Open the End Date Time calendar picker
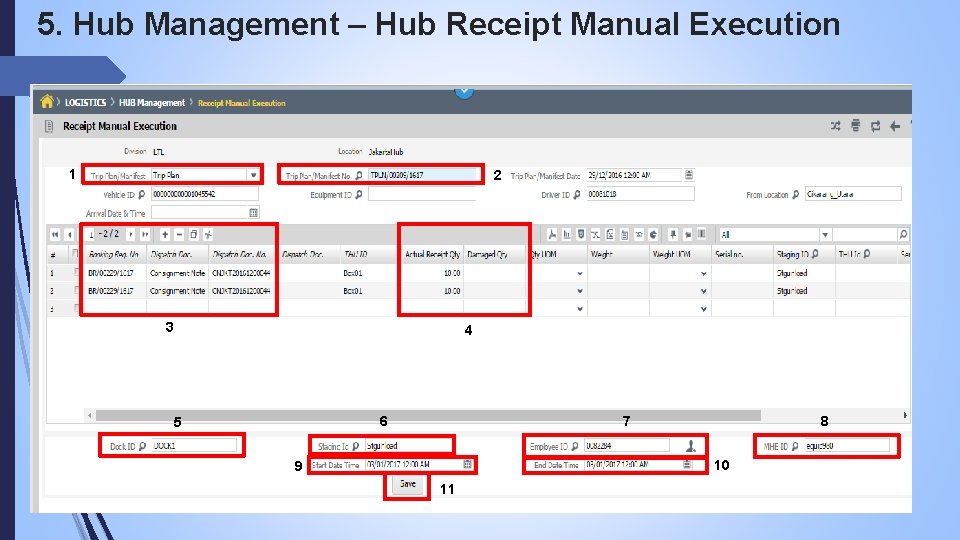This screenshot has width=960, height=540. (x=687, y=464)
